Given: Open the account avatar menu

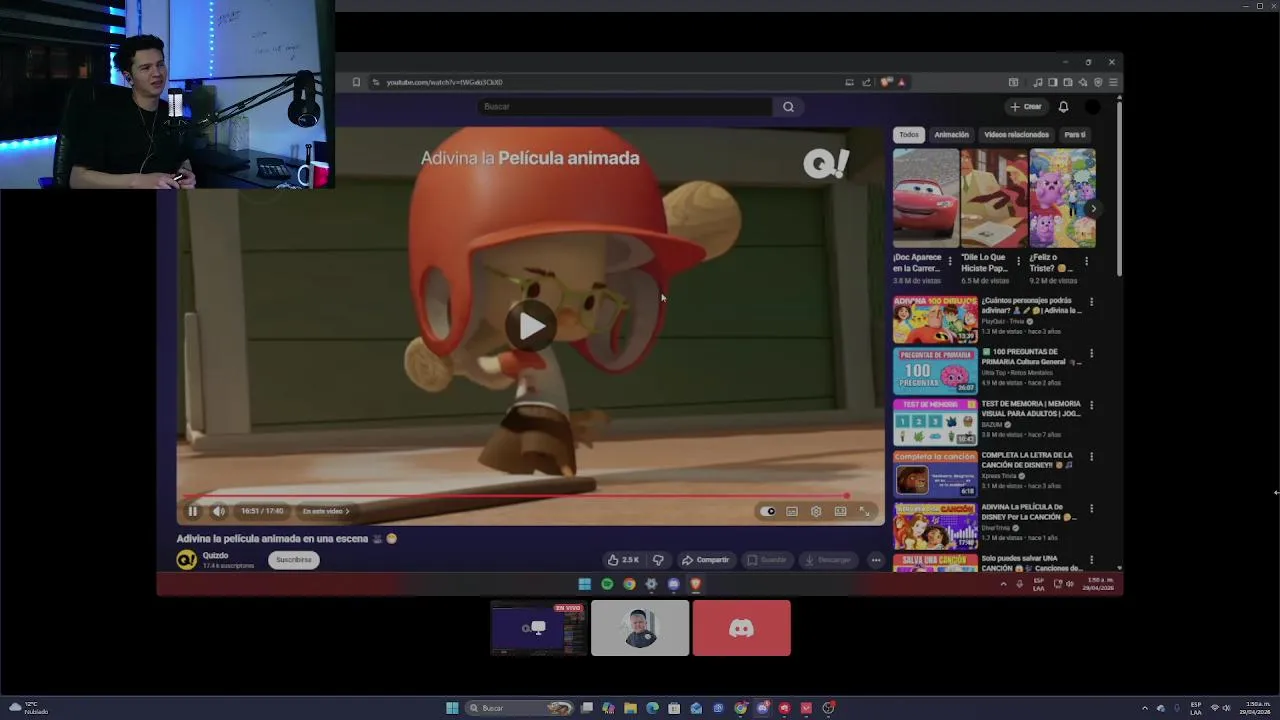Looking at the screenshot, I should coord(1093,107).
